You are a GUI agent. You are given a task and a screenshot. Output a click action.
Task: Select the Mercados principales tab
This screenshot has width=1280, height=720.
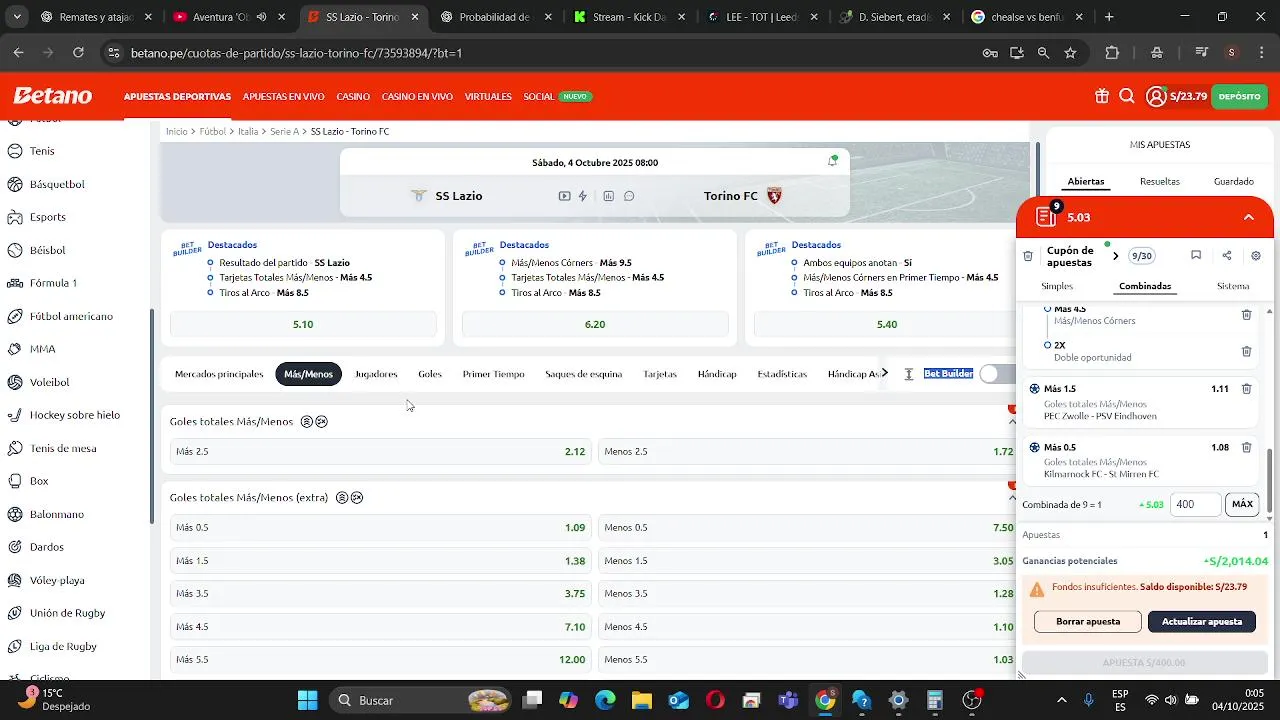[x=219, y=374]
